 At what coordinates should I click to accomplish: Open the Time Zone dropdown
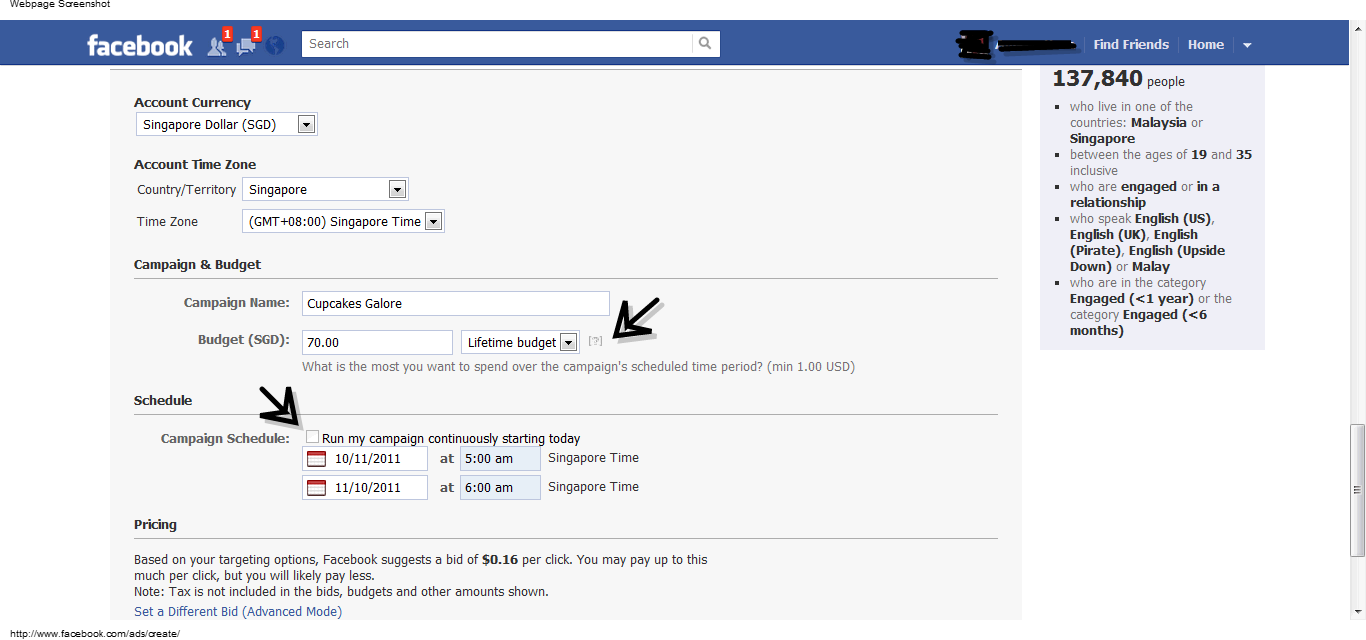point(343,221)
